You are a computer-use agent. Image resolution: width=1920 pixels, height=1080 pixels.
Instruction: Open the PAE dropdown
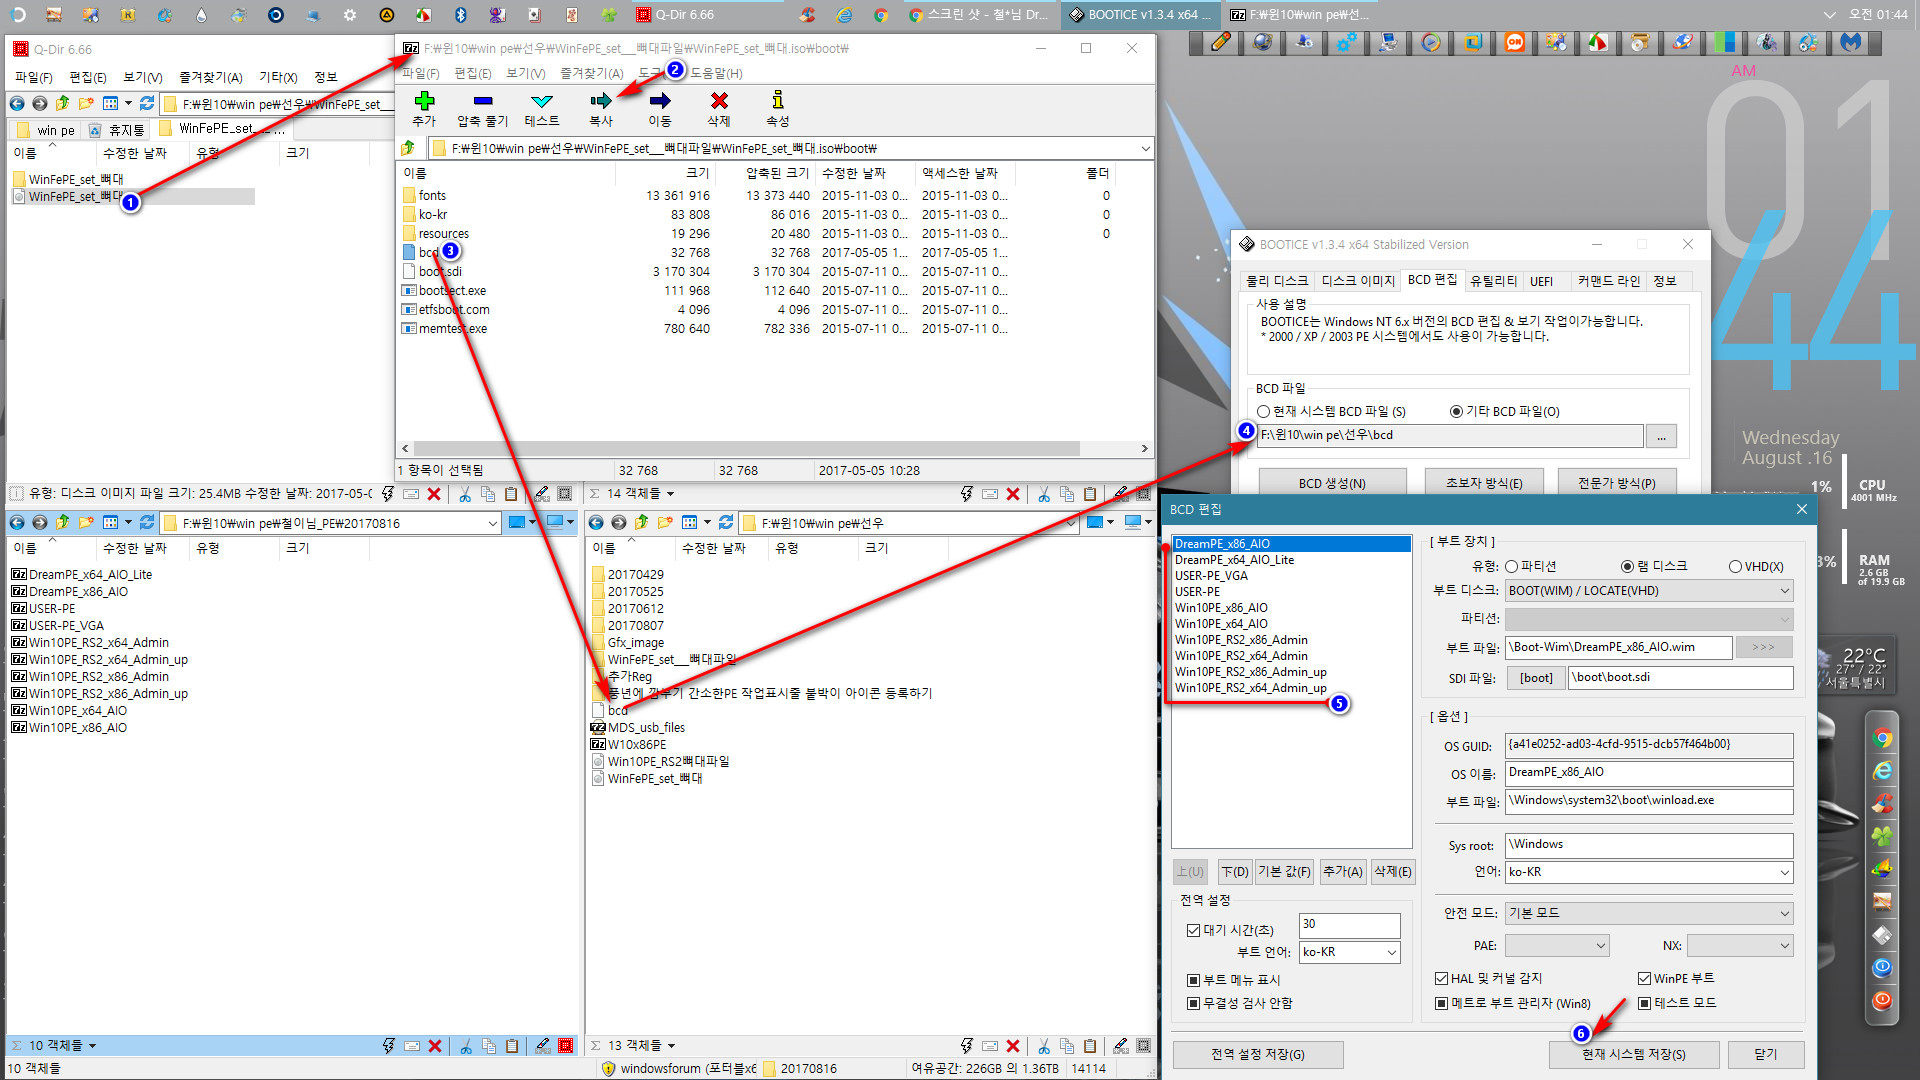pos(1557,945)
